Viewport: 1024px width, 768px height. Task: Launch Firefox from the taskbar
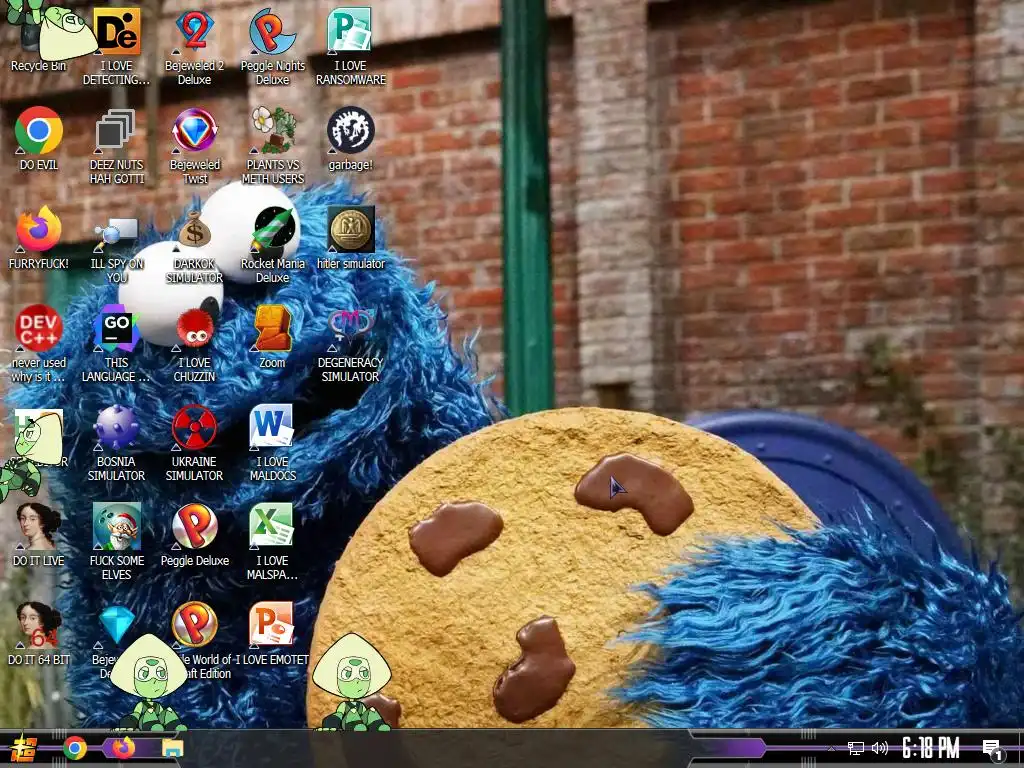point(123,748)
